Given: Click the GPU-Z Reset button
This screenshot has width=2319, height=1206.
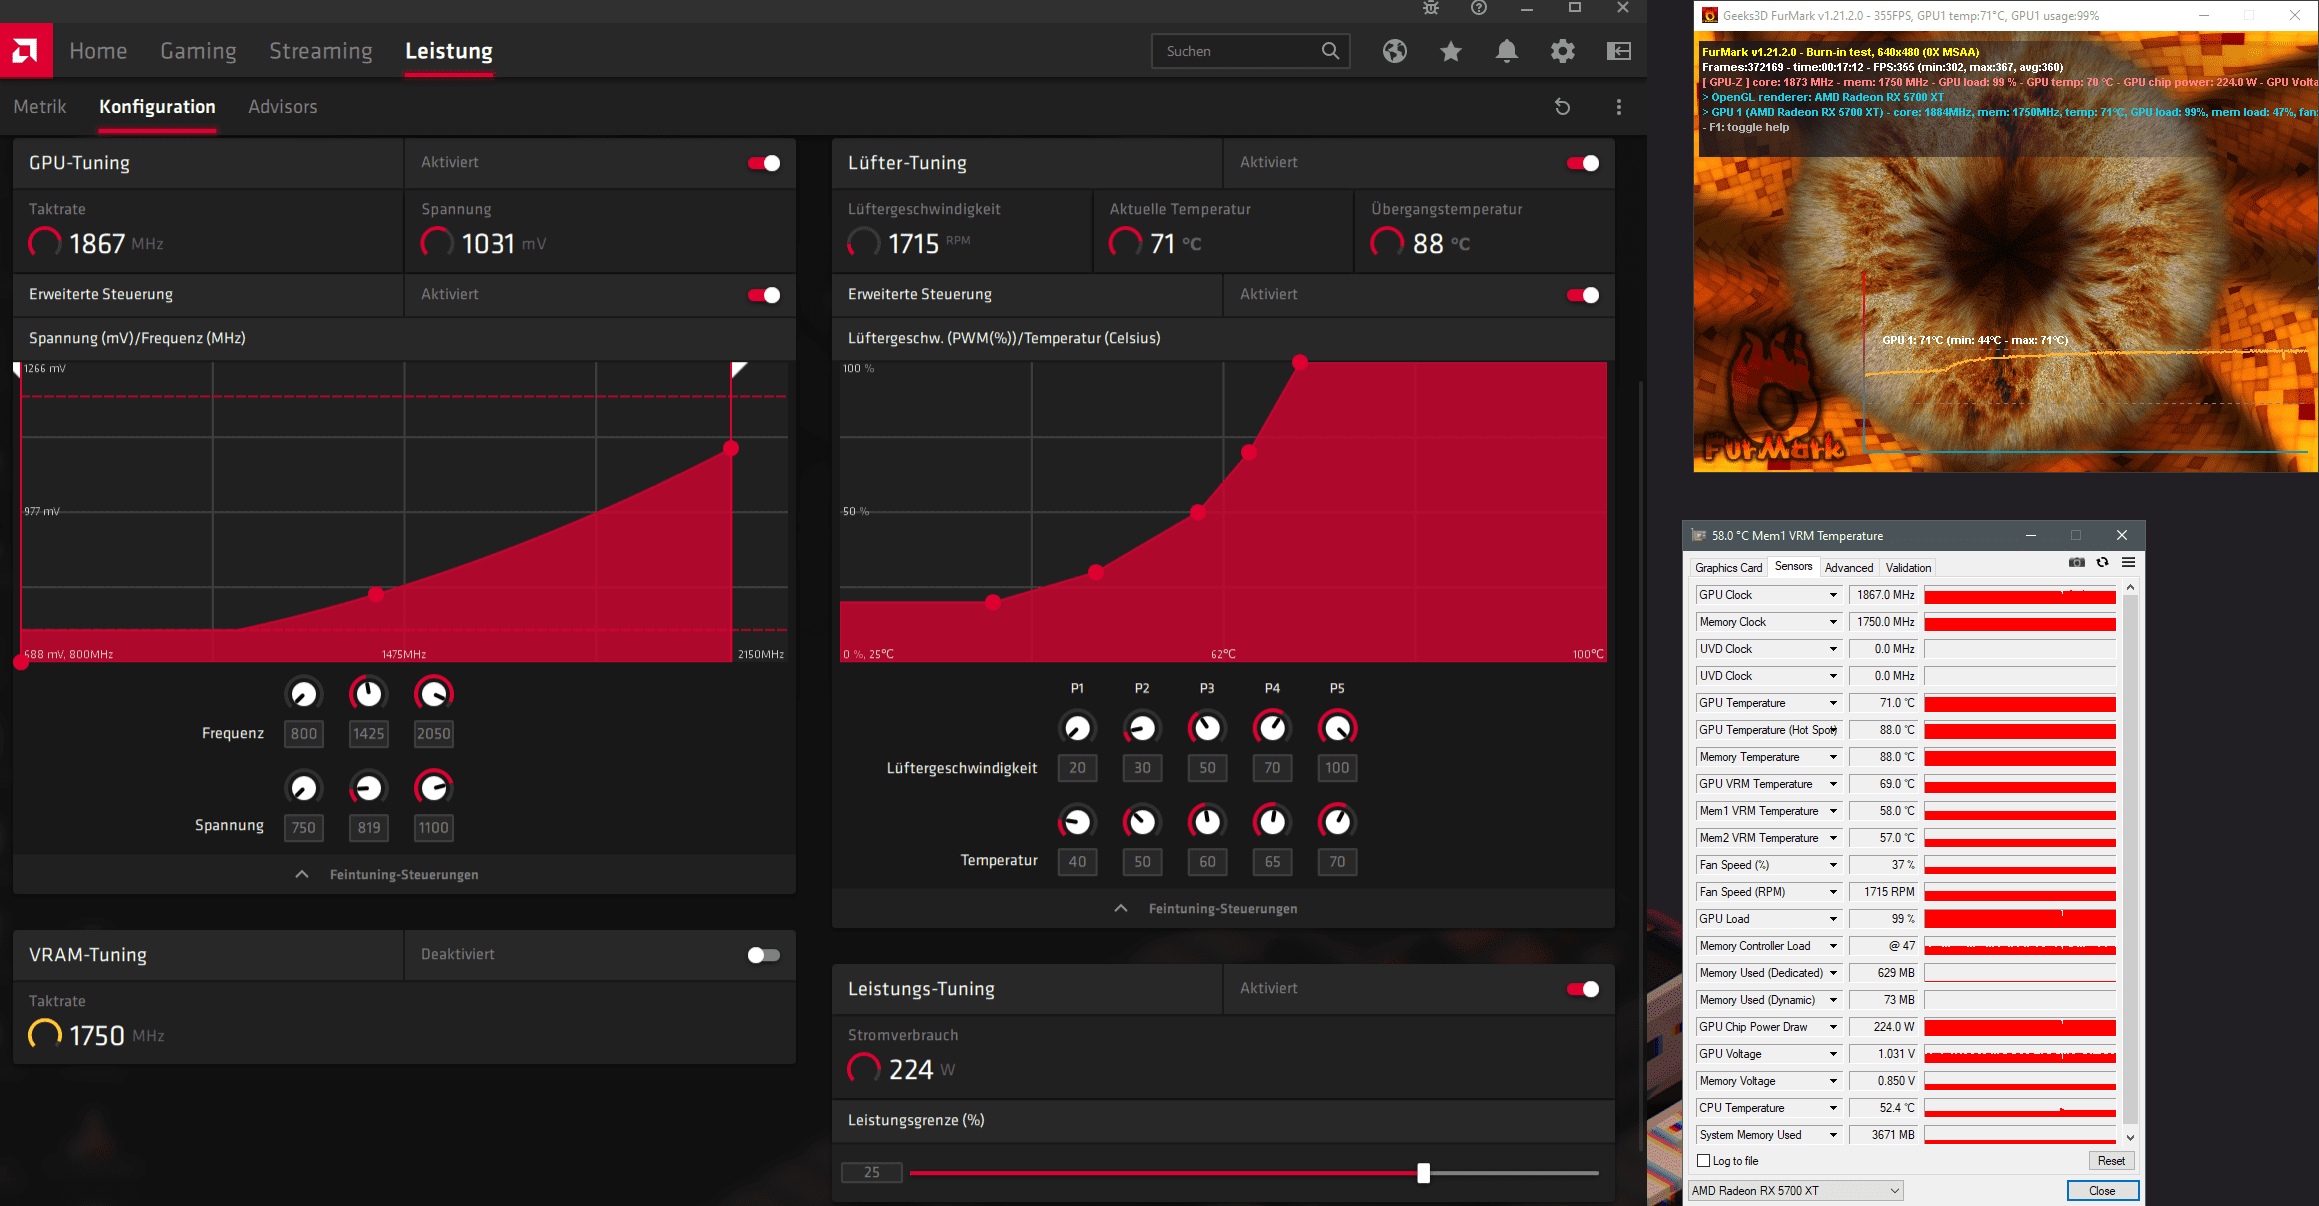Looking at the screenshot, I should tap(2111, 1161).
